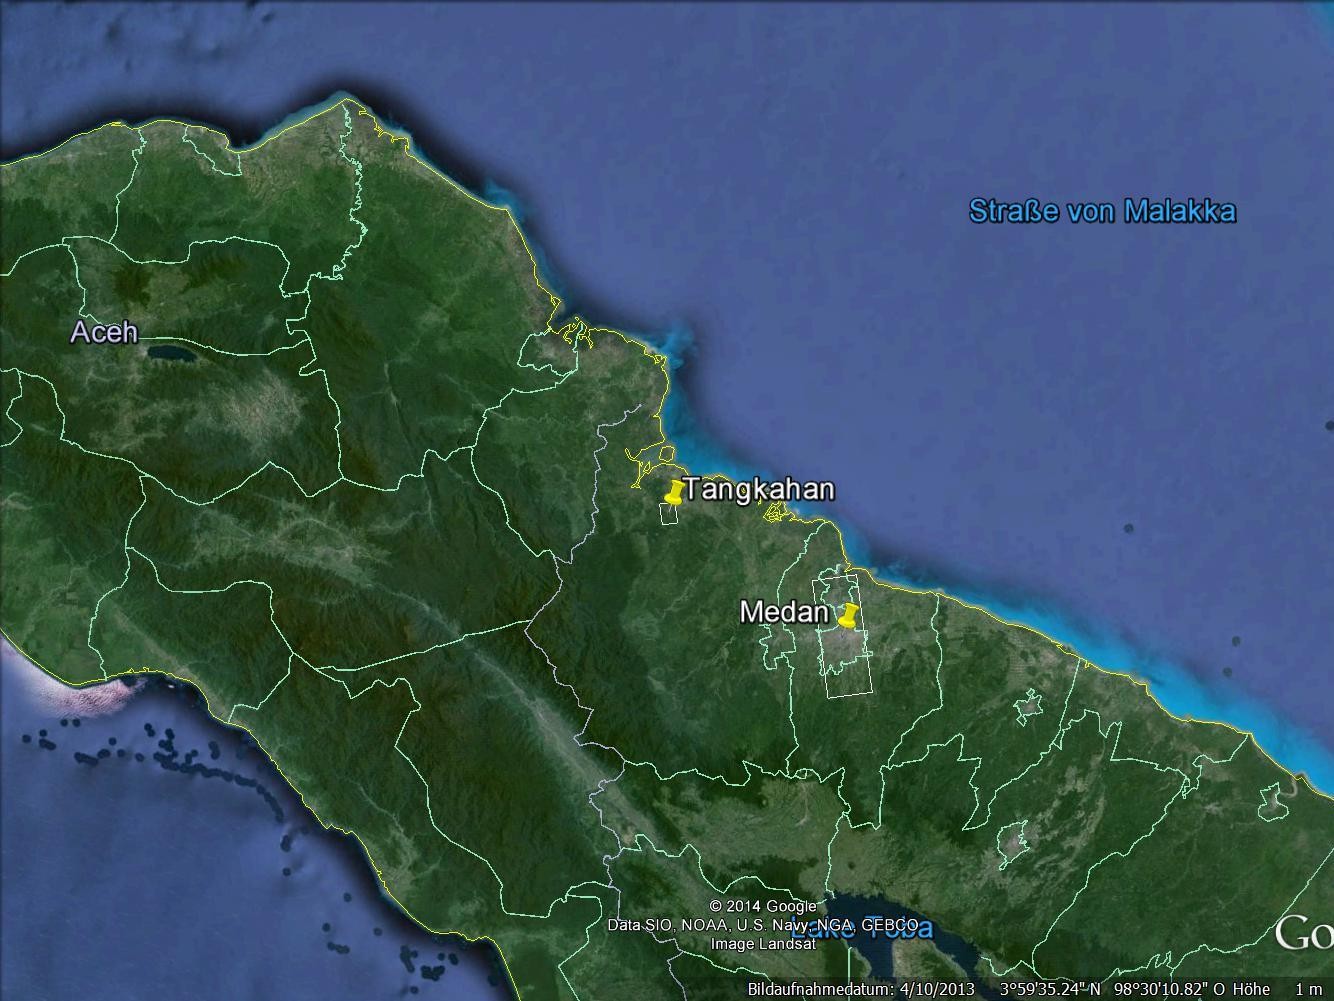Screen dimensions: 1334x1001
Task: Click the Aceh province label
Action: tap(104, 332)
